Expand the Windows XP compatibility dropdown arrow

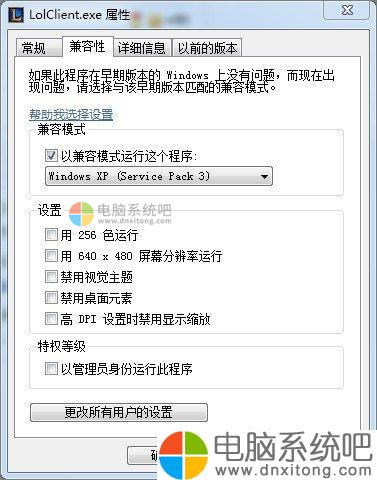click(x=264, y=176)
